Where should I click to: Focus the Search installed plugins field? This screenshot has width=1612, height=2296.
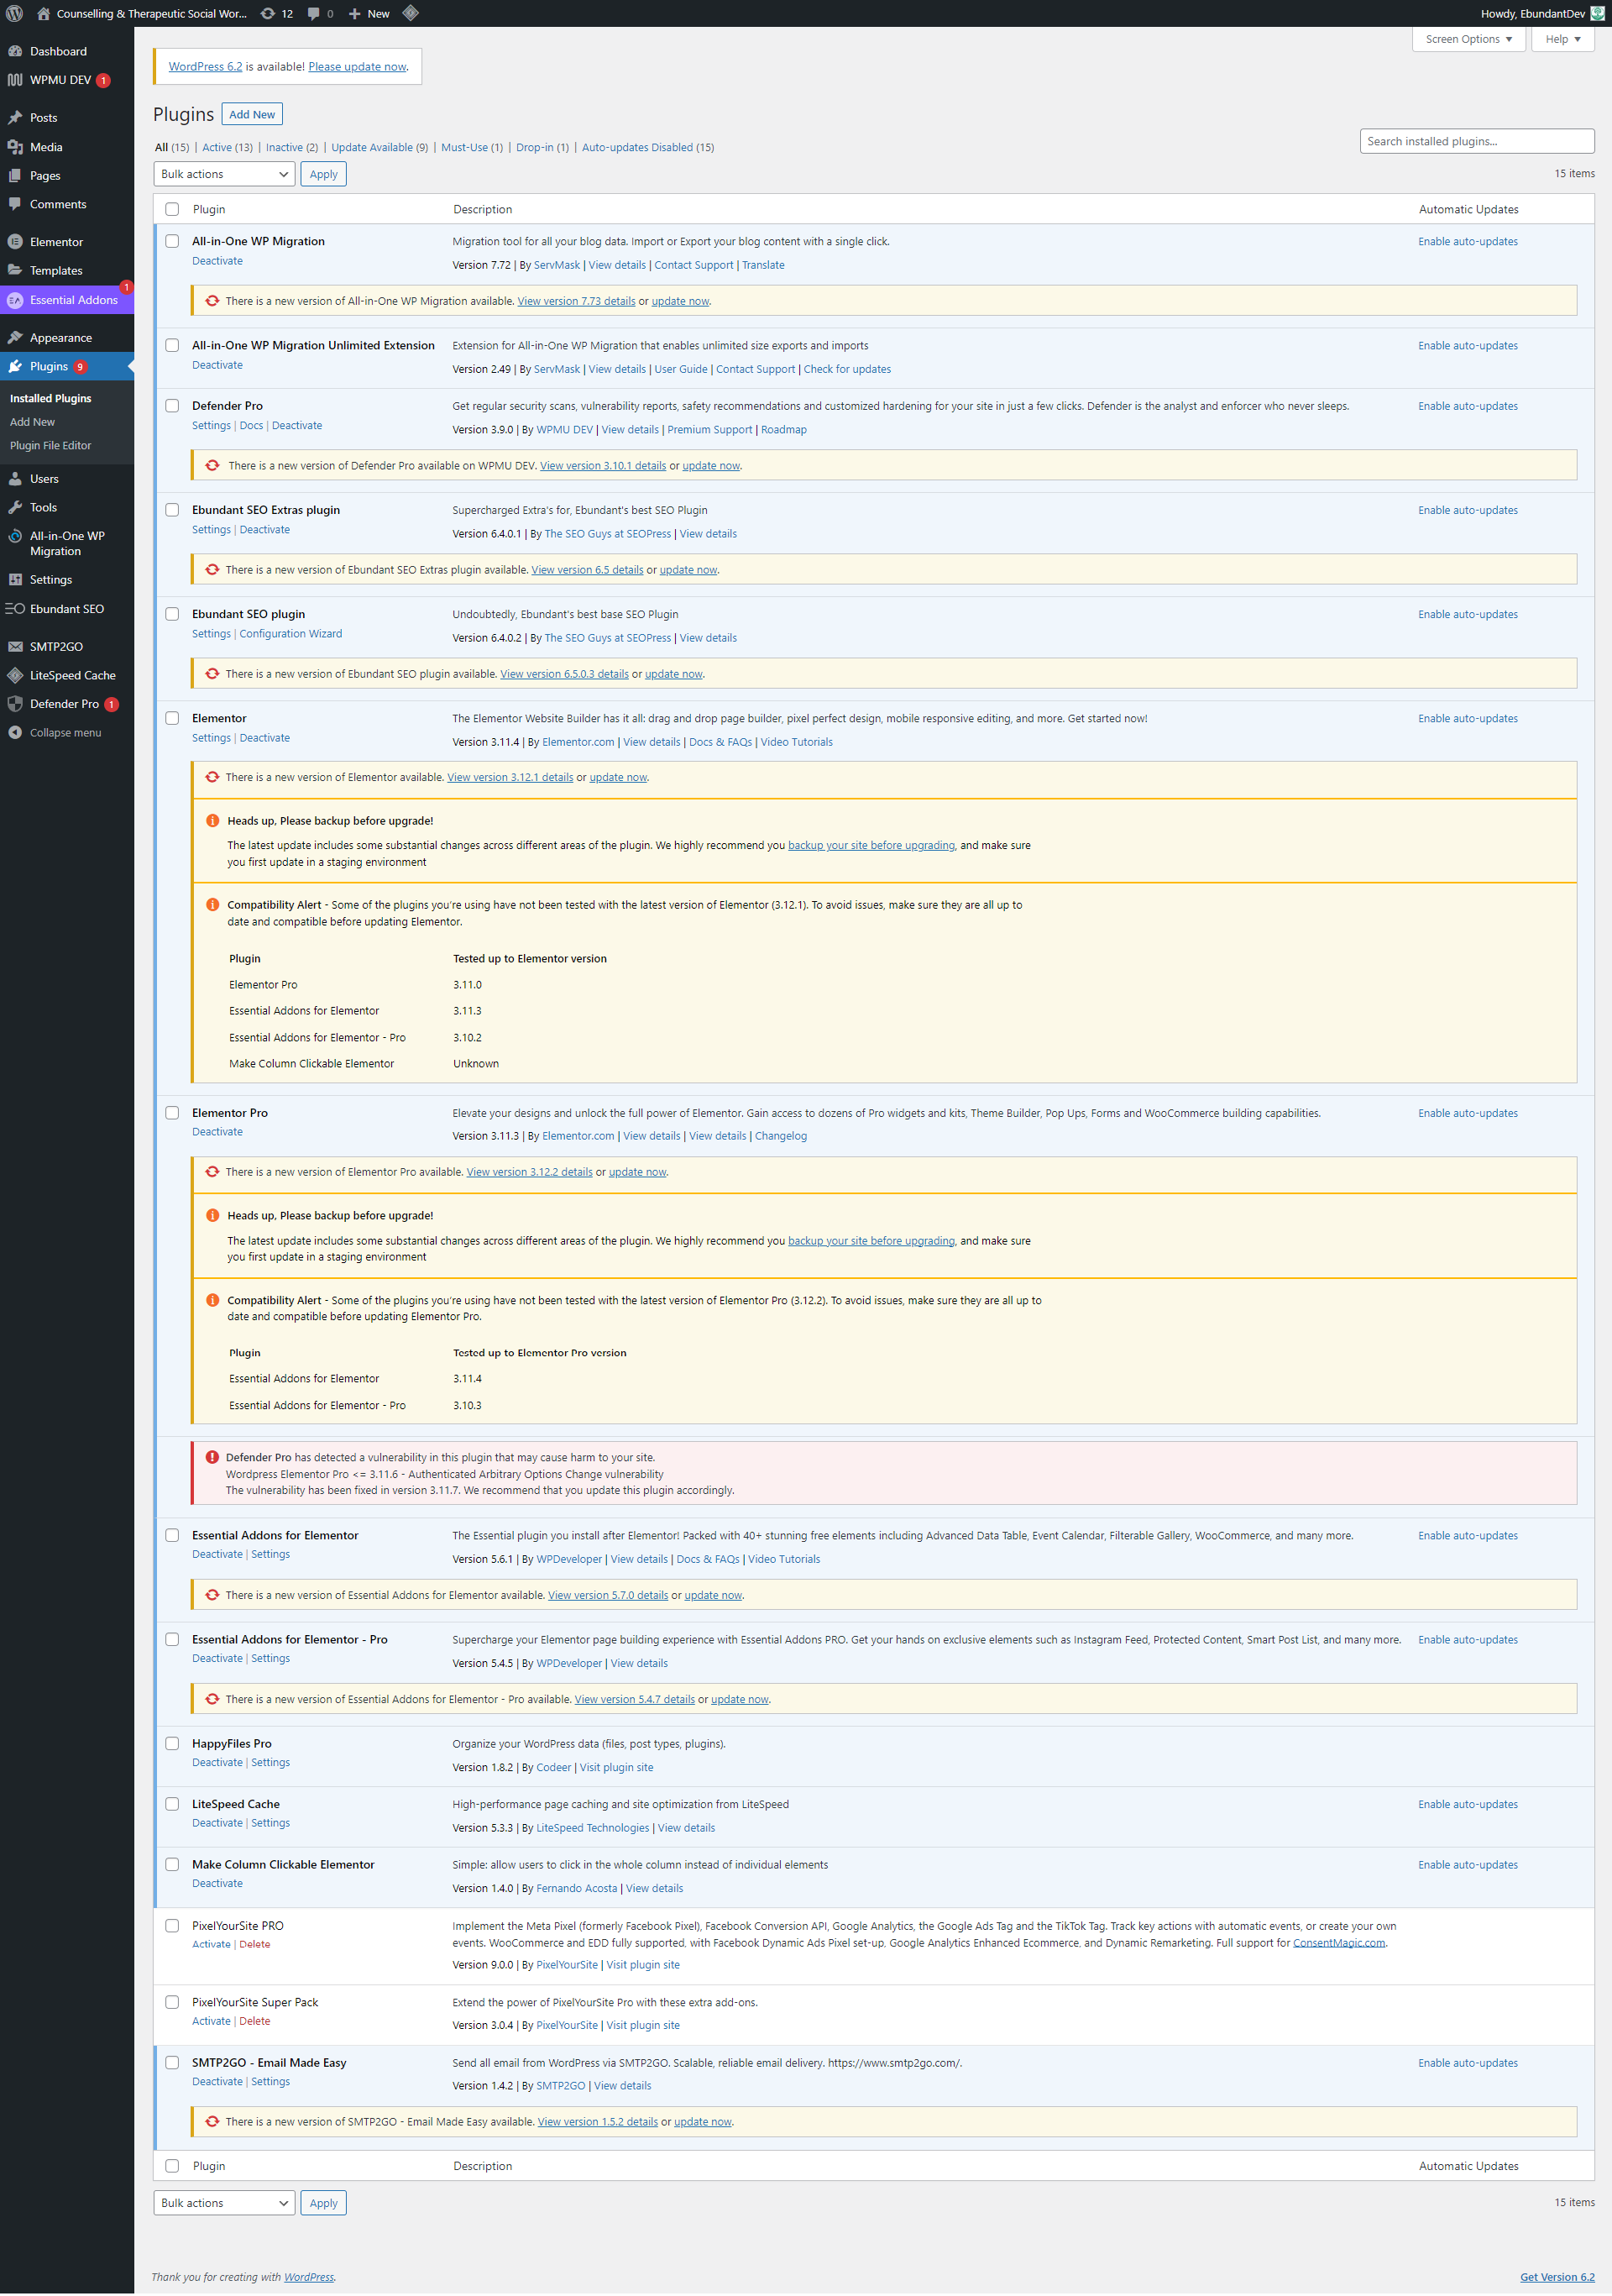tap(1476, 141)
